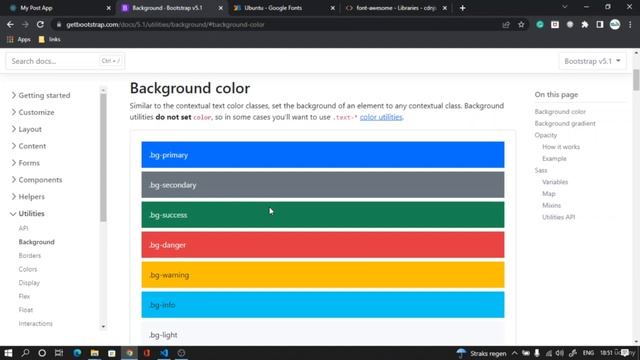
Task: Open the links bookmark folder
Action: coord(49,40)
